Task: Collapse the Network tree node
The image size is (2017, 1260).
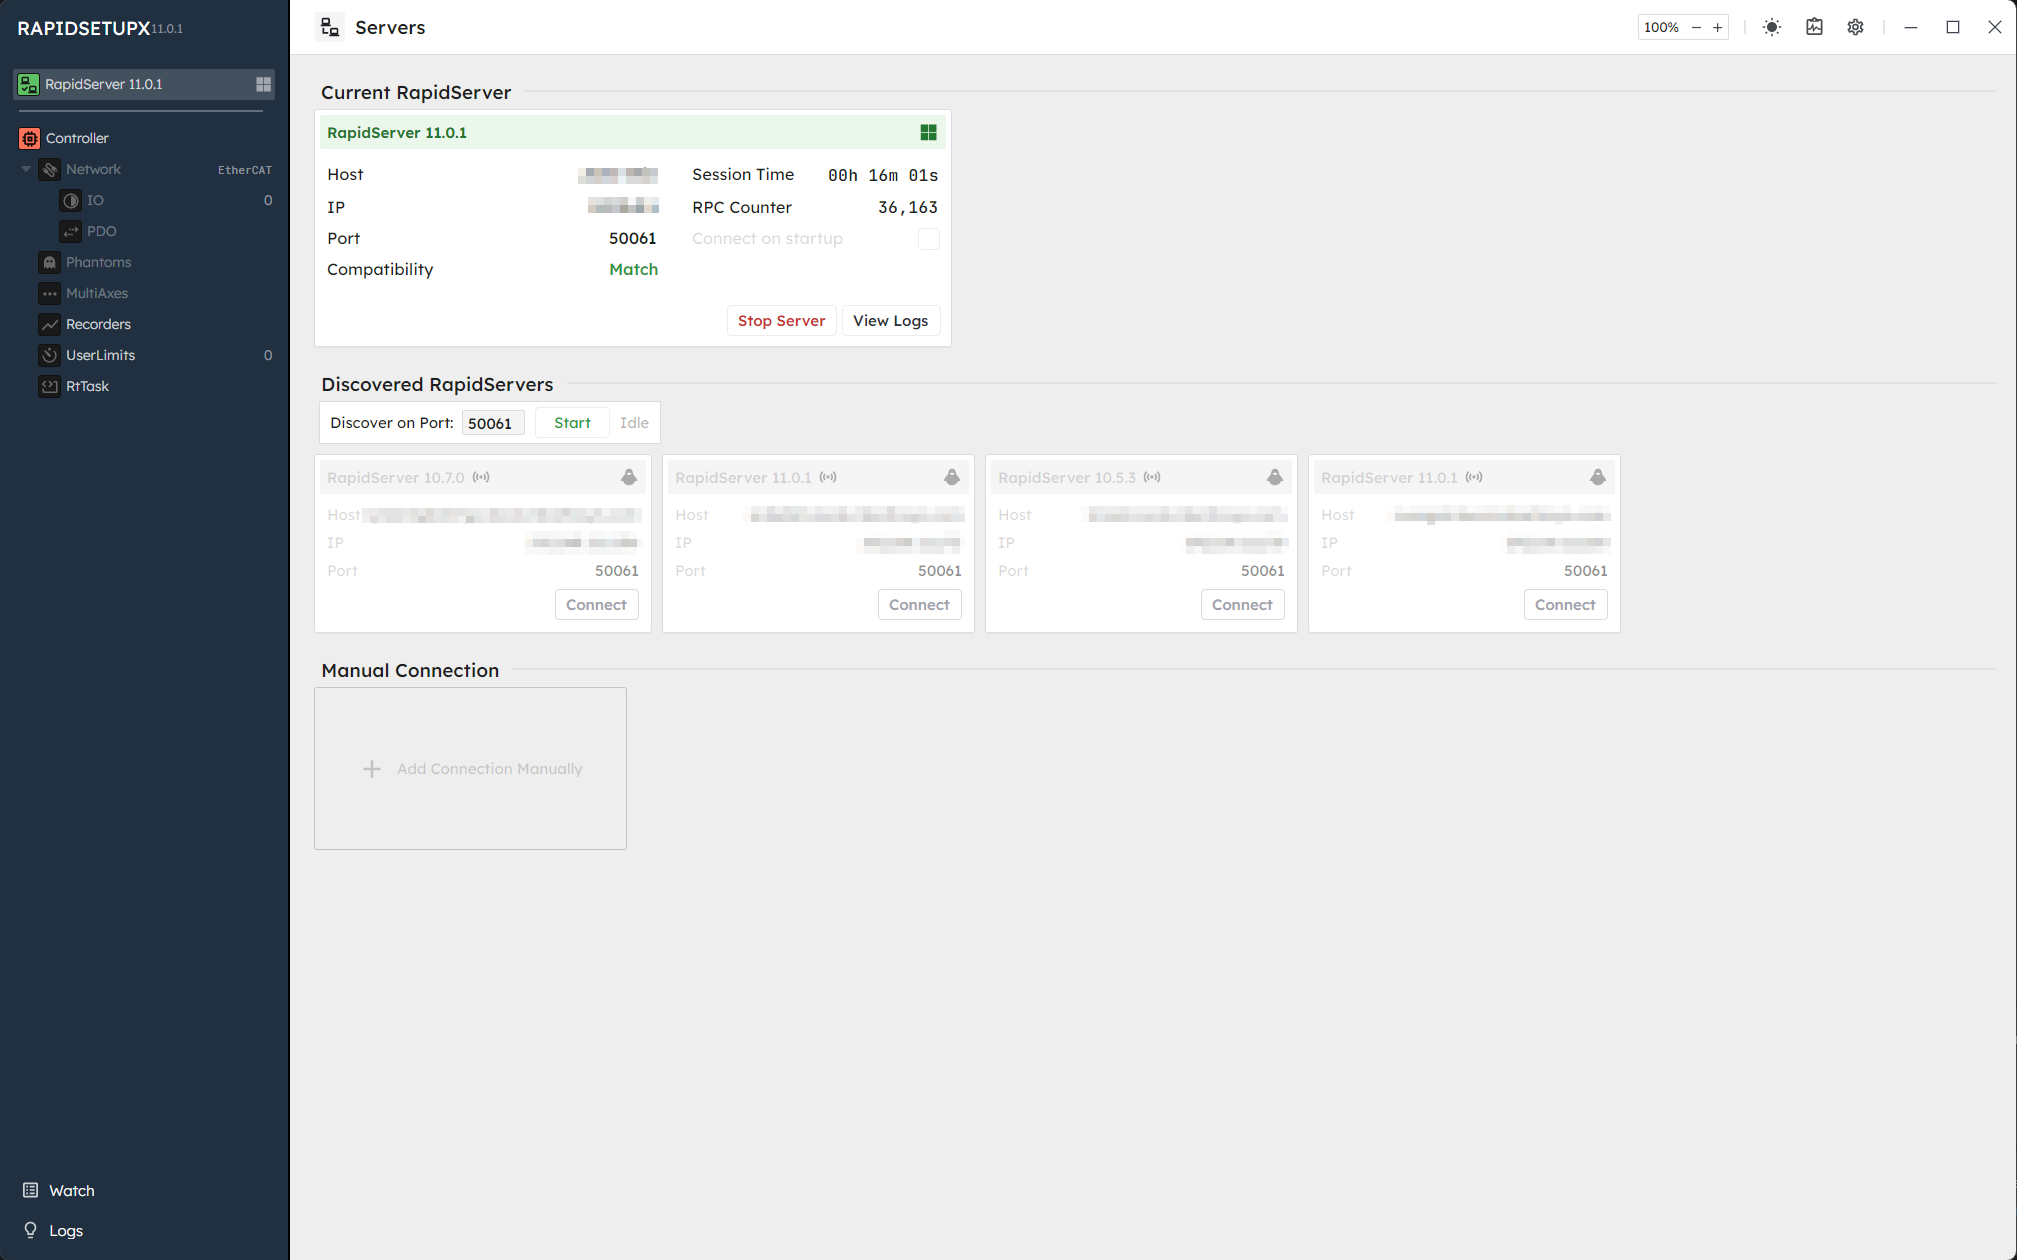Action: tap(26, 169)
